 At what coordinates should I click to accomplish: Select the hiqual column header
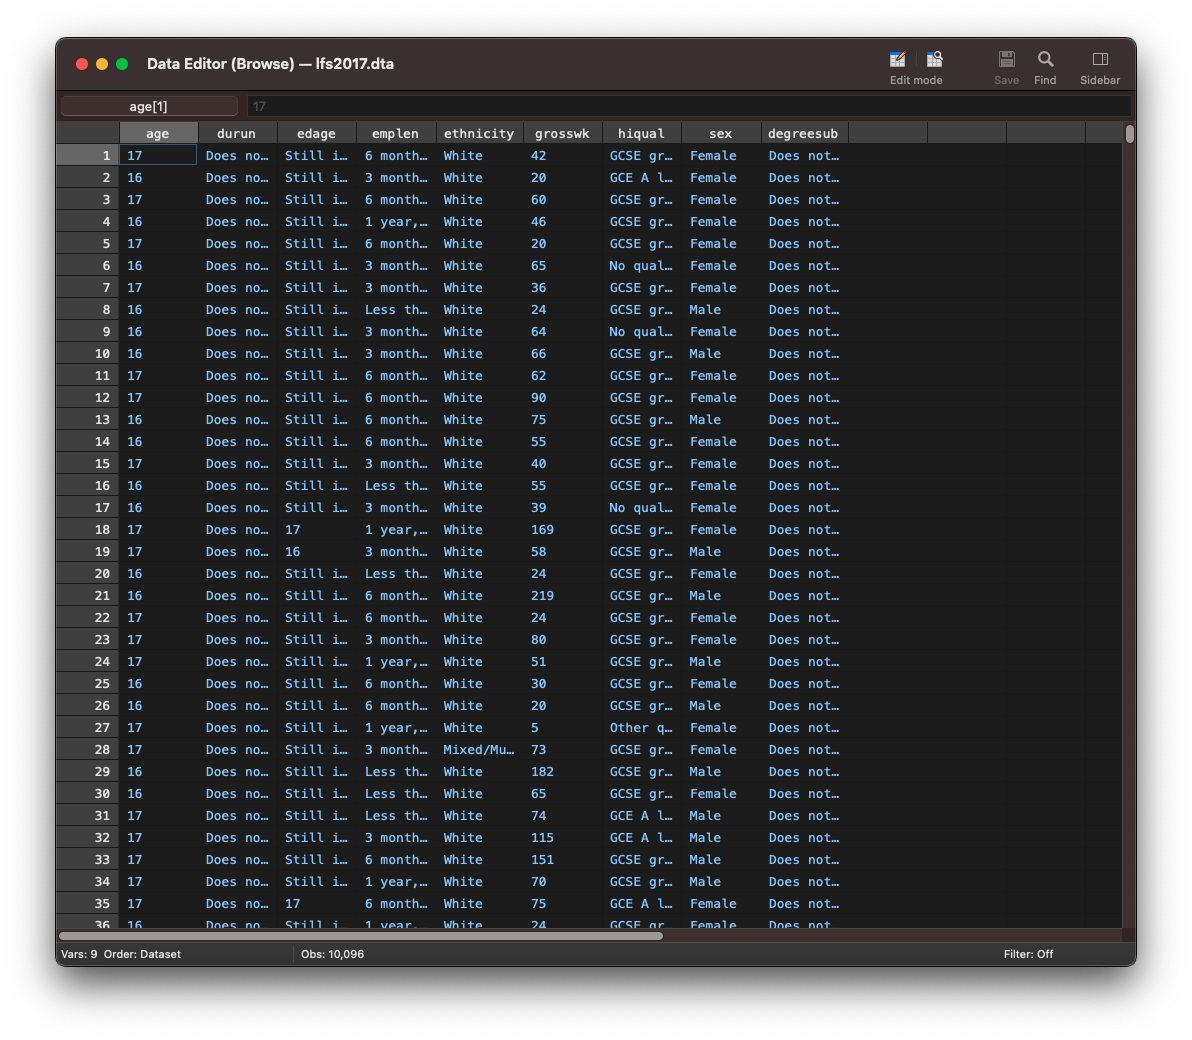[641, 133]
